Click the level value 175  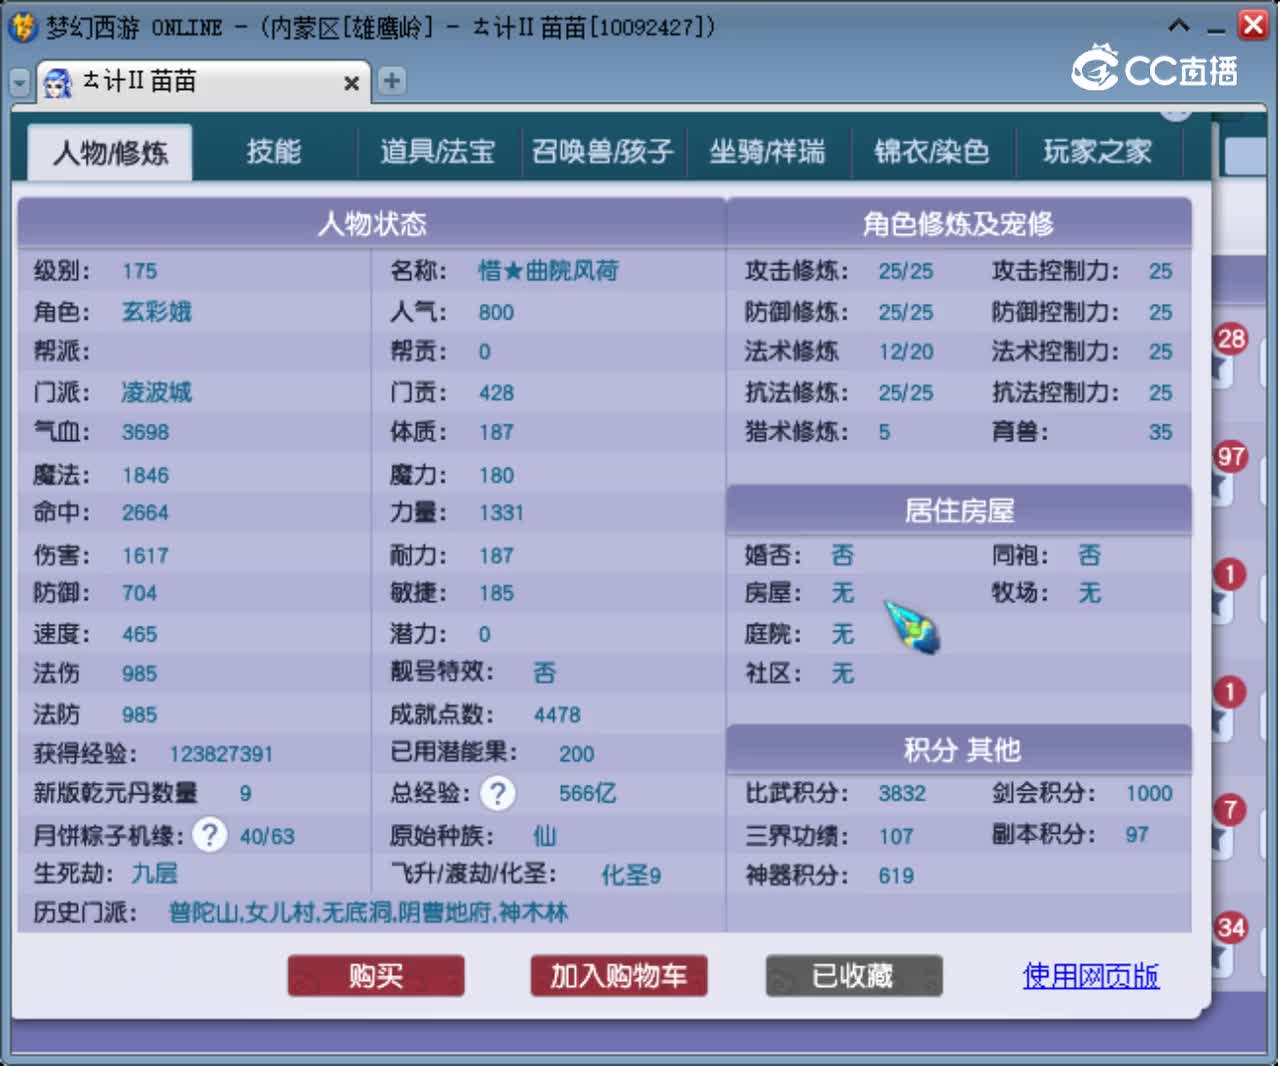tap(139, 271)
